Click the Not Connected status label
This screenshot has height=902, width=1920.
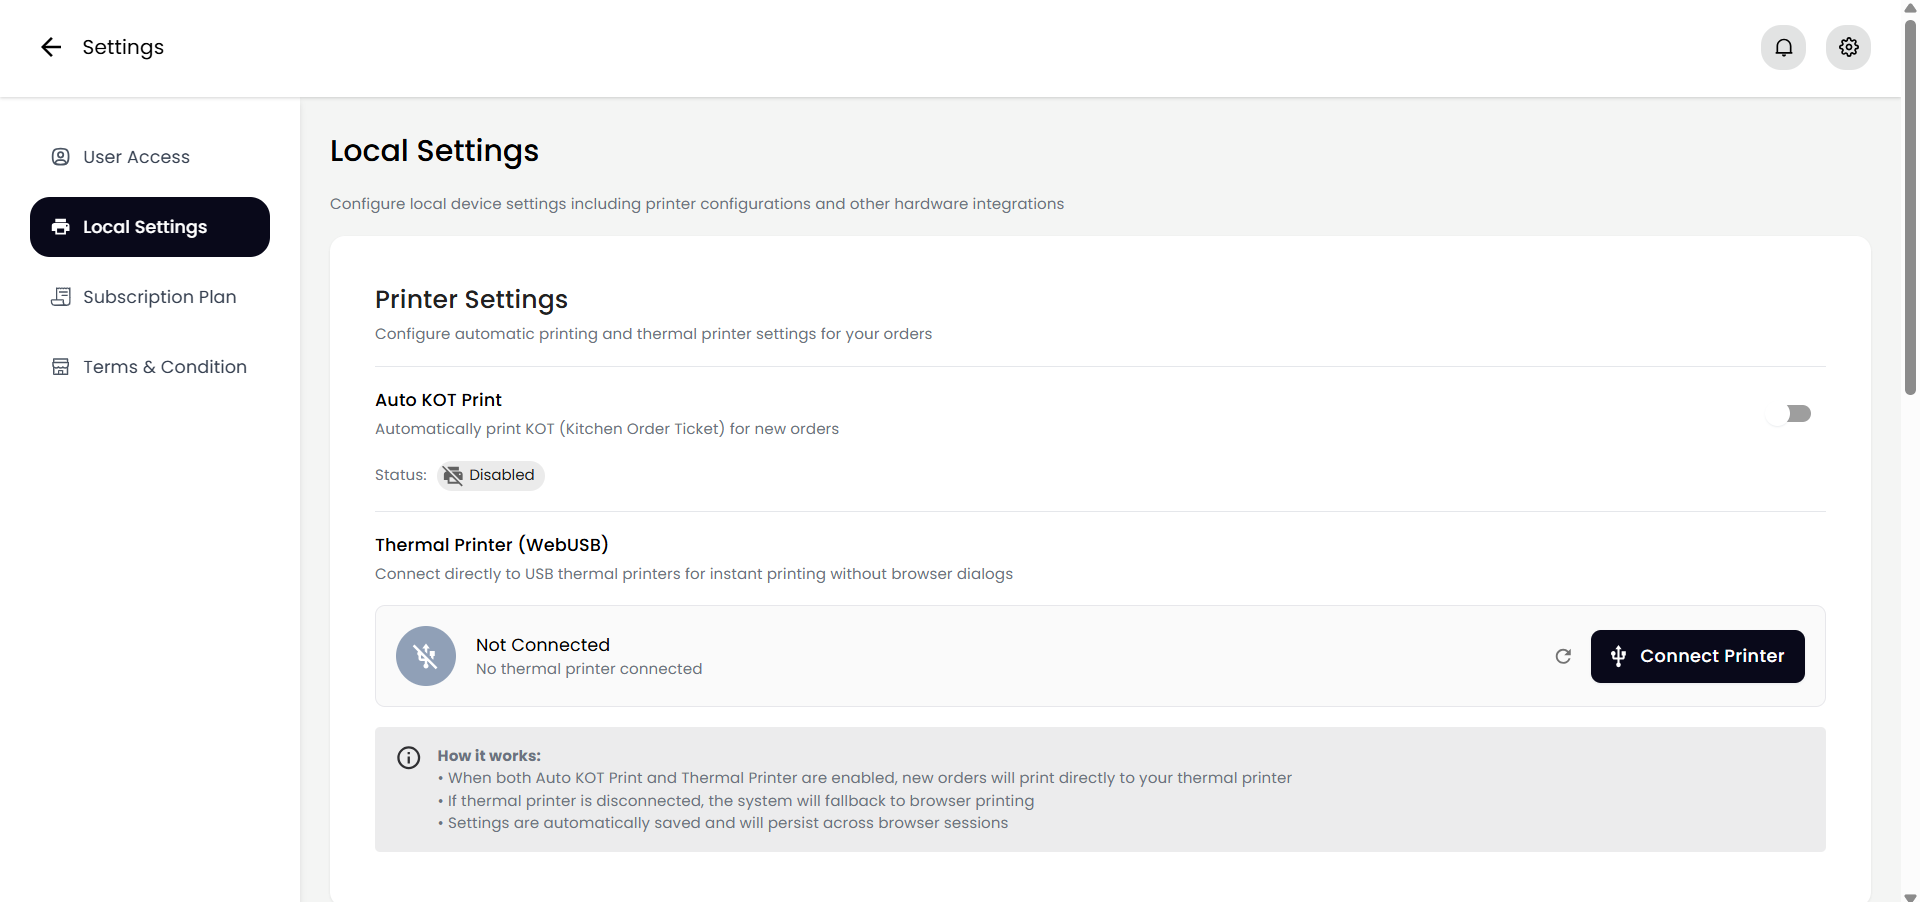(x=543, y=645)
